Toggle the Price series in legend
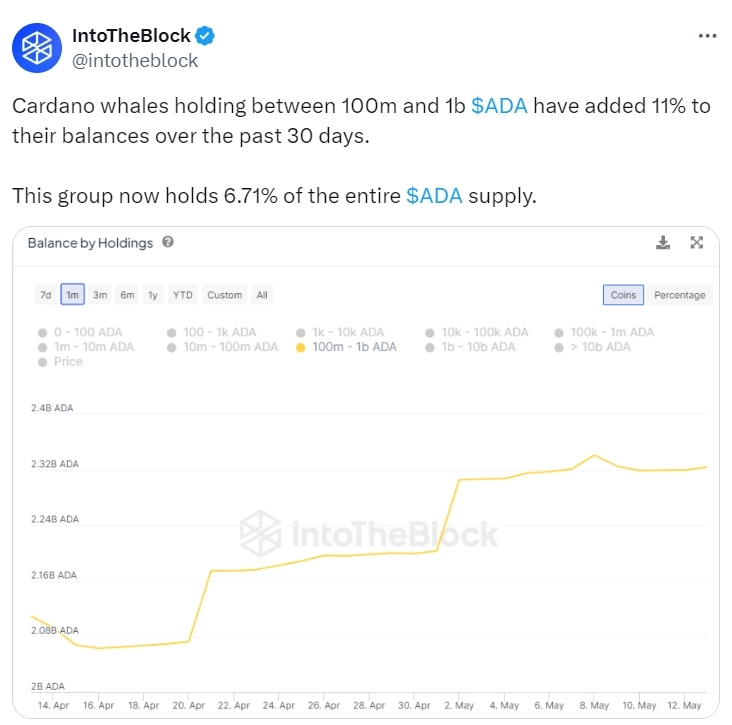This screenshot has height=725, width=732. click(68, 361)
